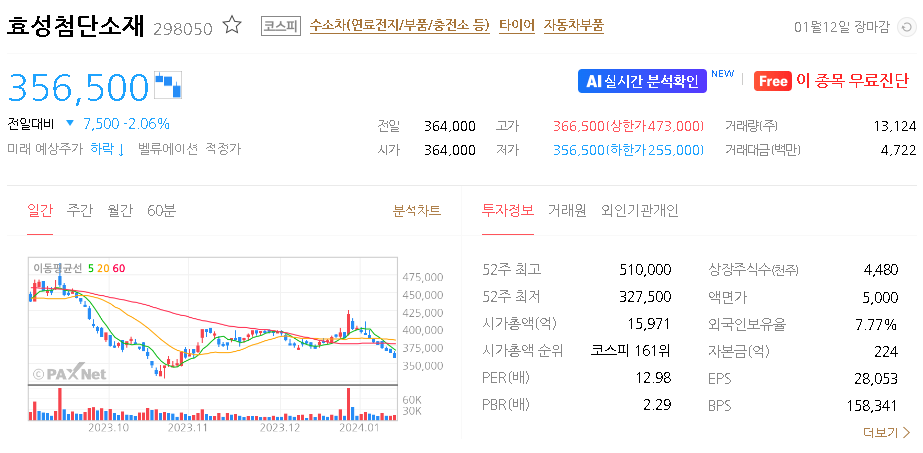Click the candlestick icon beside price 356,500
Screen dimensions: 923x453
[x=168, y=85]
